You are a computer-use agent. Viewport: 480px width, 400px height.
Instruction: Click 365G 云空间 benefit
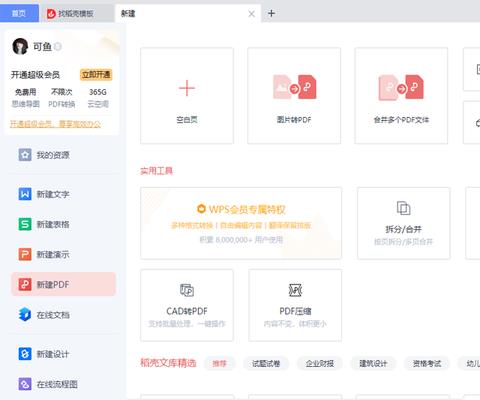[x=98, y=98]
